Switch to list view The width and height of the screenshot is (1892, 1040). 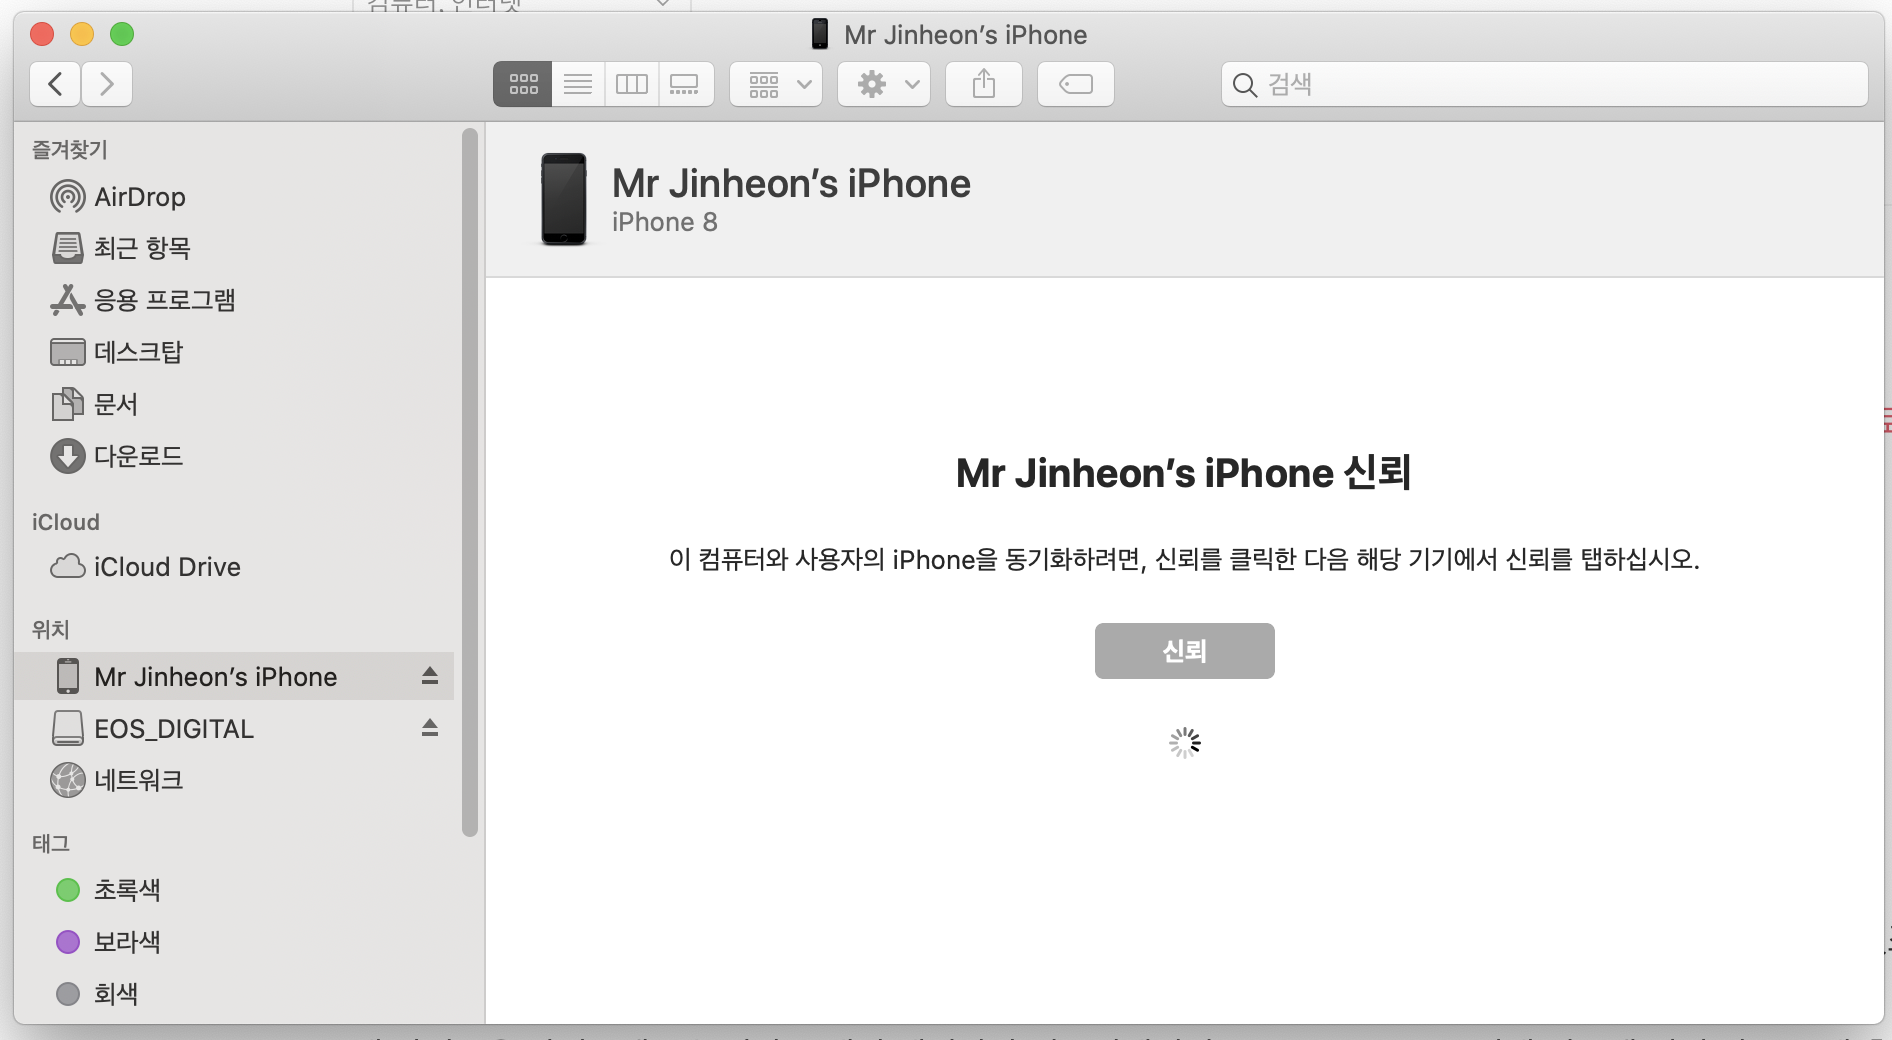tap(578, 84)
